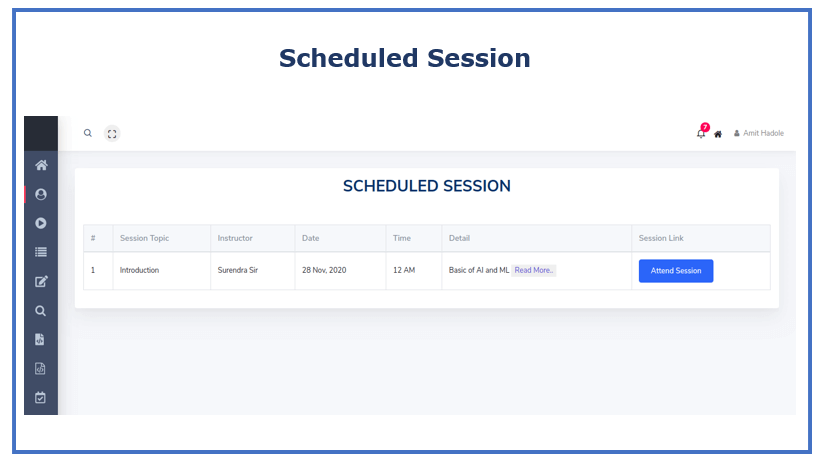This screenshot has width=816, height=458.
Task: Open the Read More link
Action: (533, 270)
